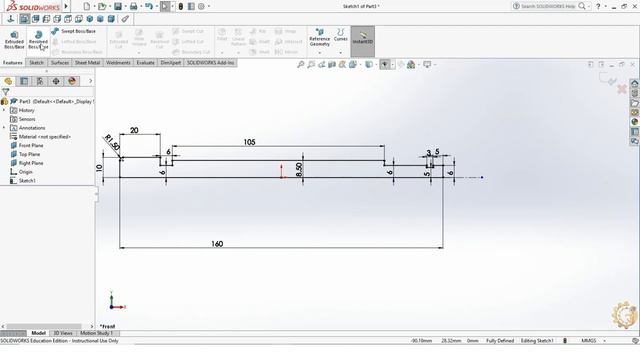The height and width of the screenshot is (360, 640).
Task: Switch to the Weldments tab
Action: point(118,62)
